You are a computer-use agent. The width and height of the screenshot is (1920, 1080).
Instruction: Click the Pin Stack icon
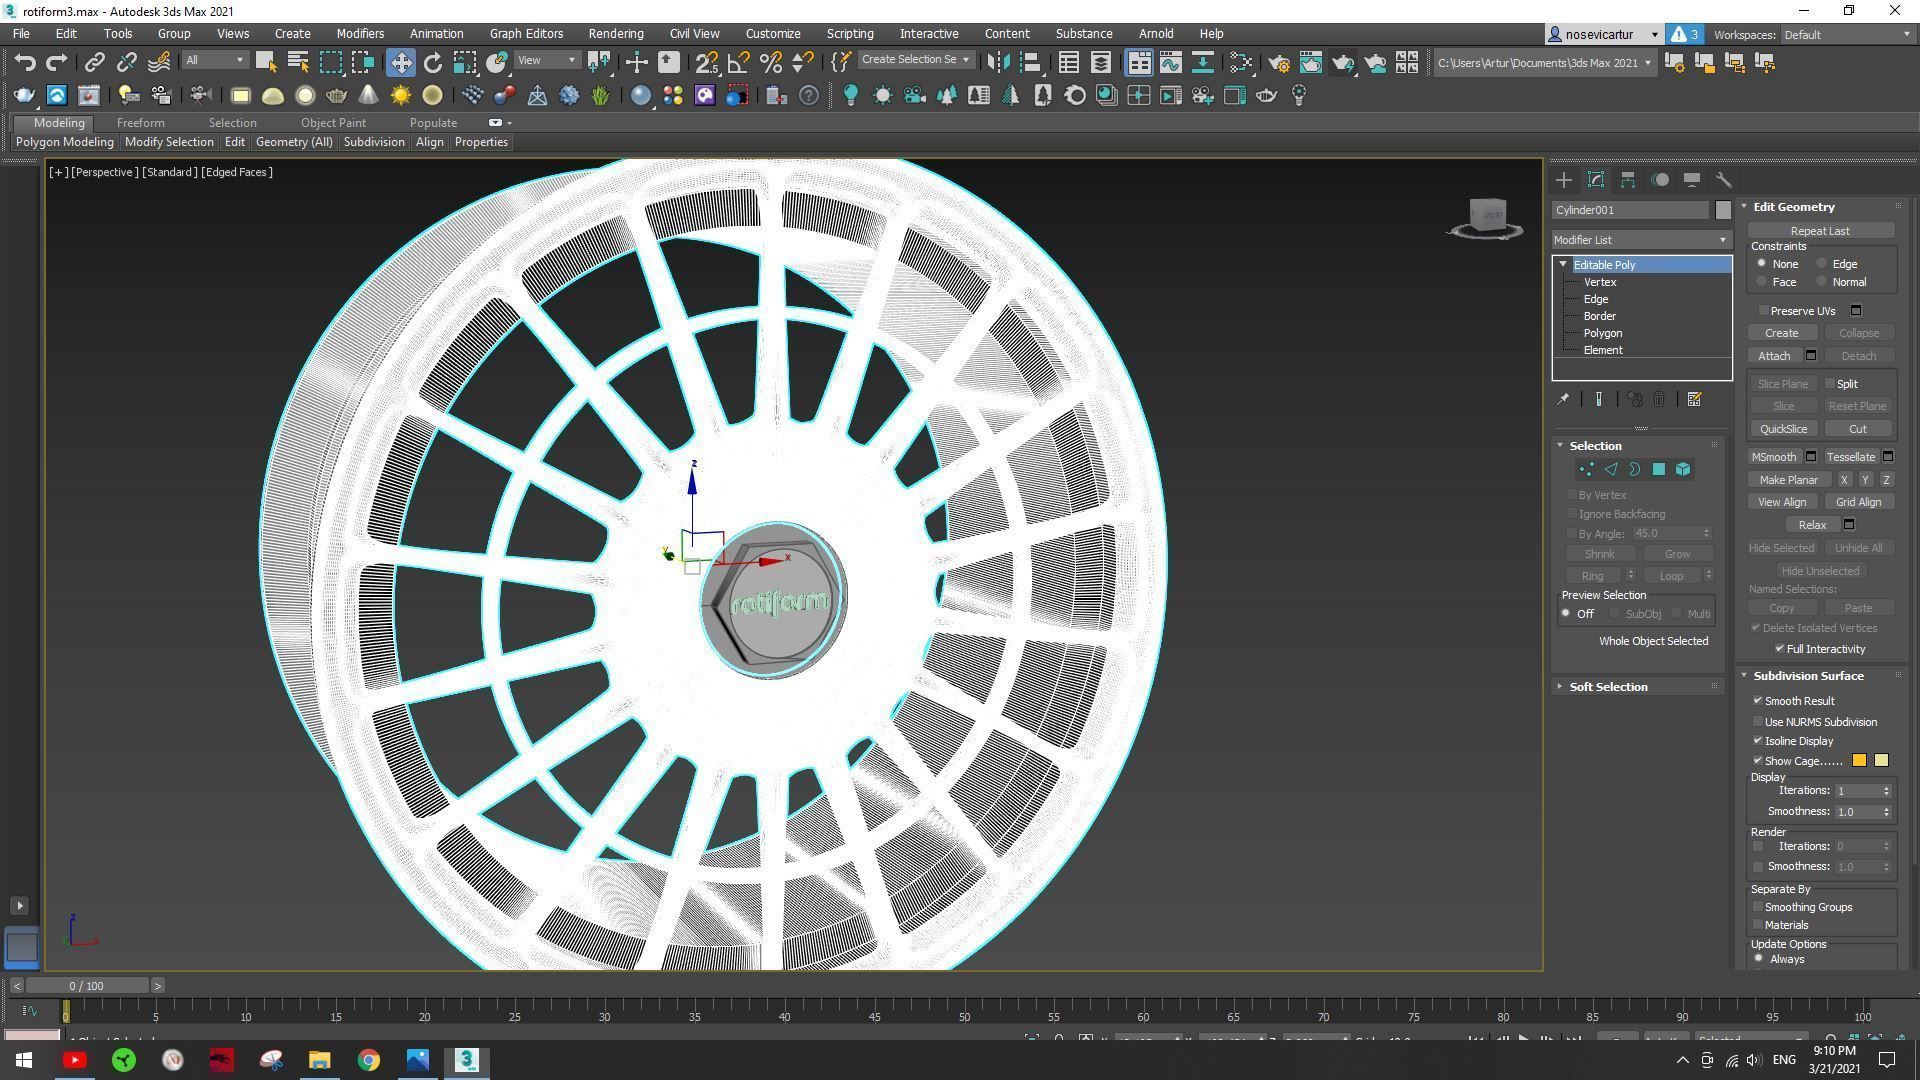[x=1563, y=399]
